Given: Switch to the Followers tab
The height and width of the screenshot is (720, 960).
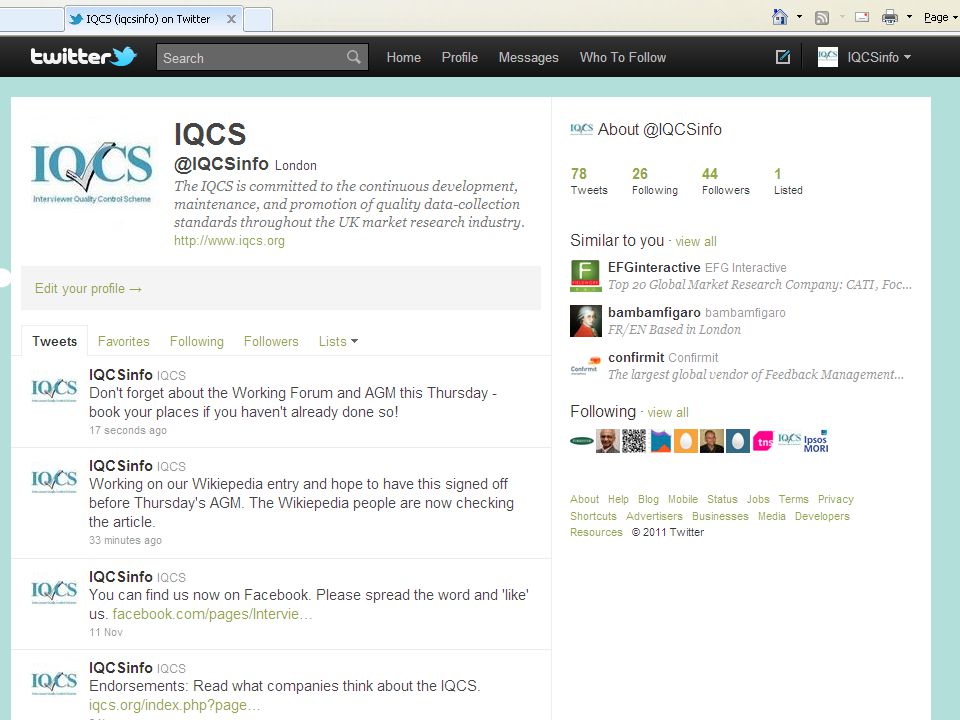Looking at the screenshot, I should coord(271,341).
